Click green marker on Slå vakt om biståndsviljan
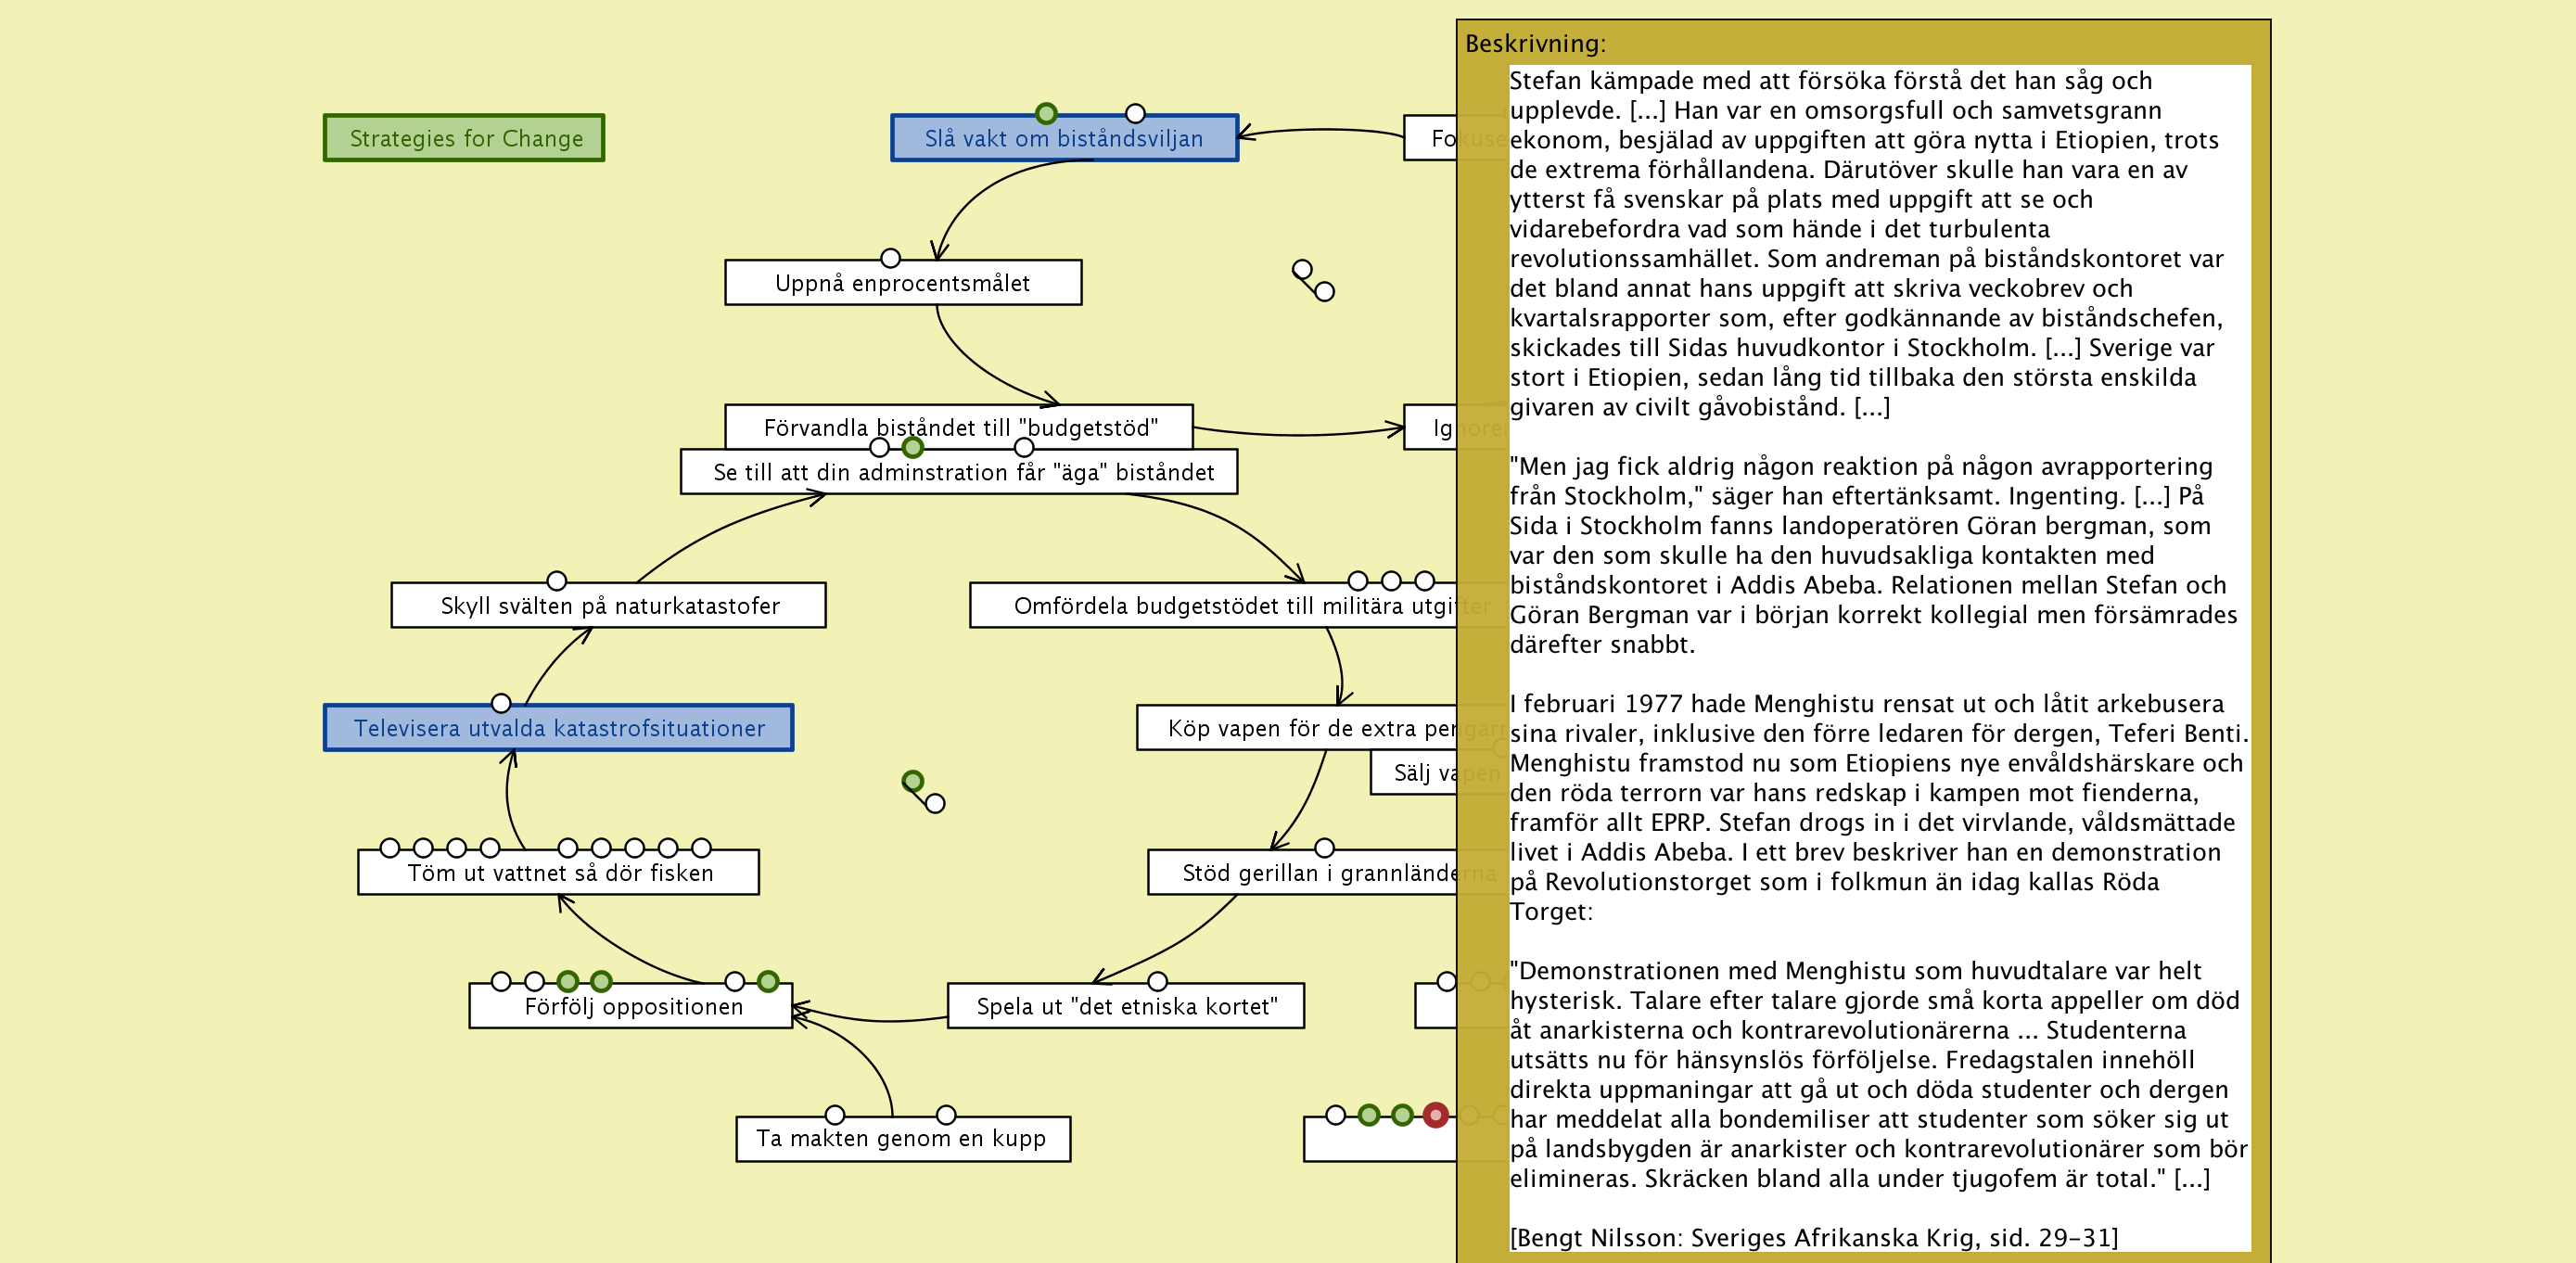The width and height of the screenshot is (2576, 1263). tap(1046, 113)
